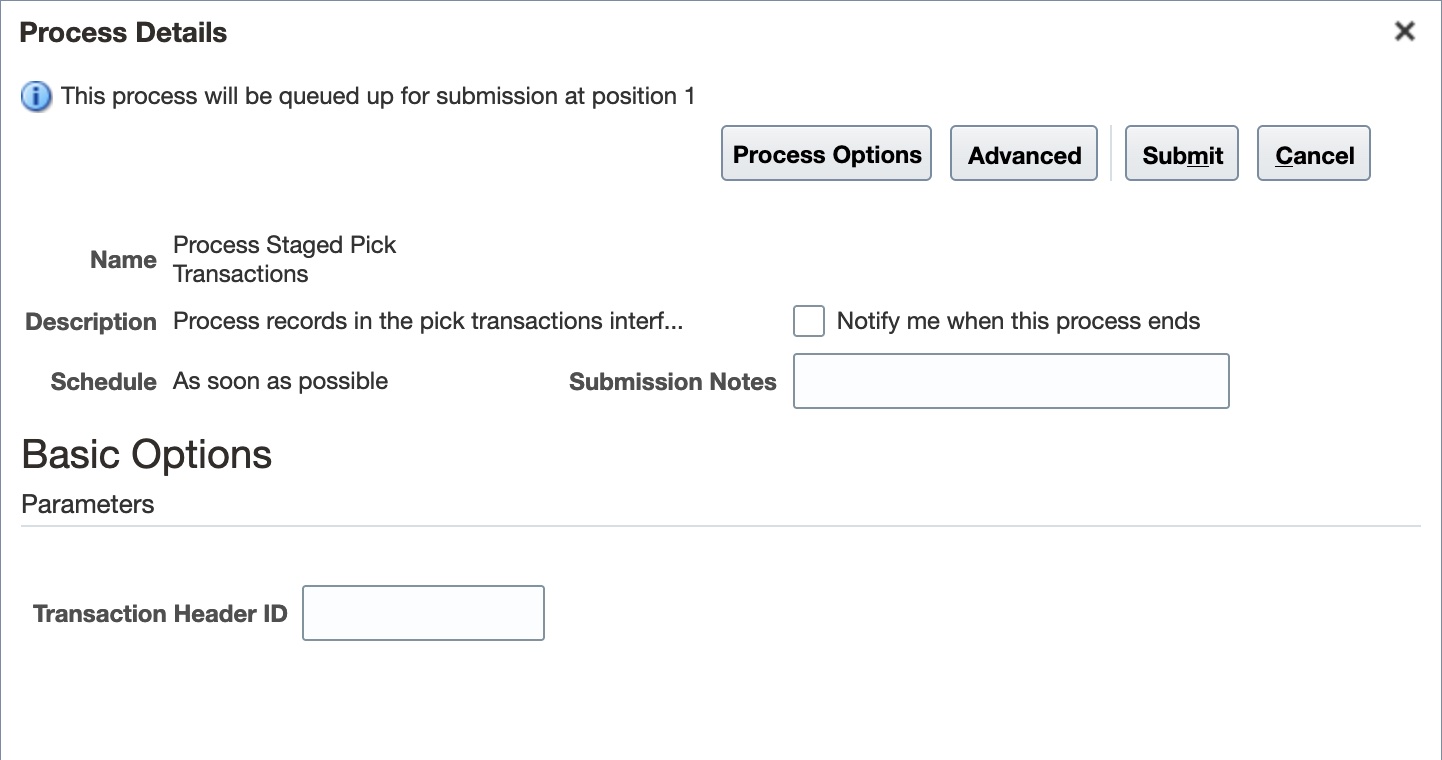Viewport: 1442px width, 760px height.
Task: Click the 'Process Staged Pick Transactions' name text
Action: (x=284, y=259)
